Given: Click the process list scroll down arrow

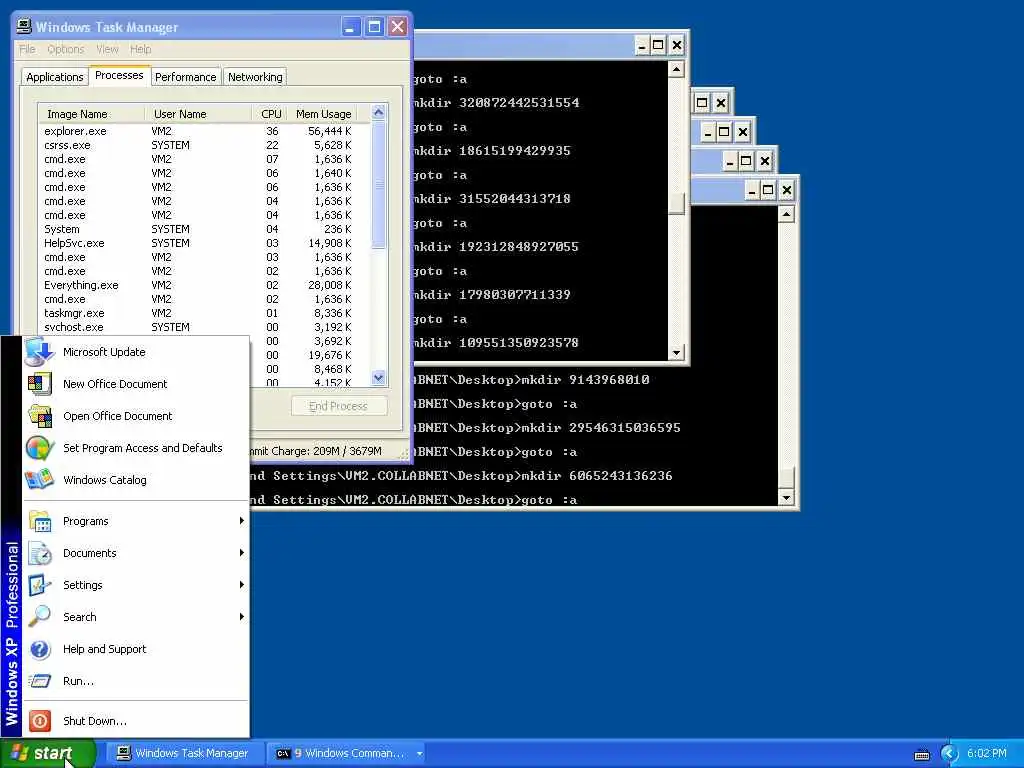Looking at the screenshot, I should (379, 377).
